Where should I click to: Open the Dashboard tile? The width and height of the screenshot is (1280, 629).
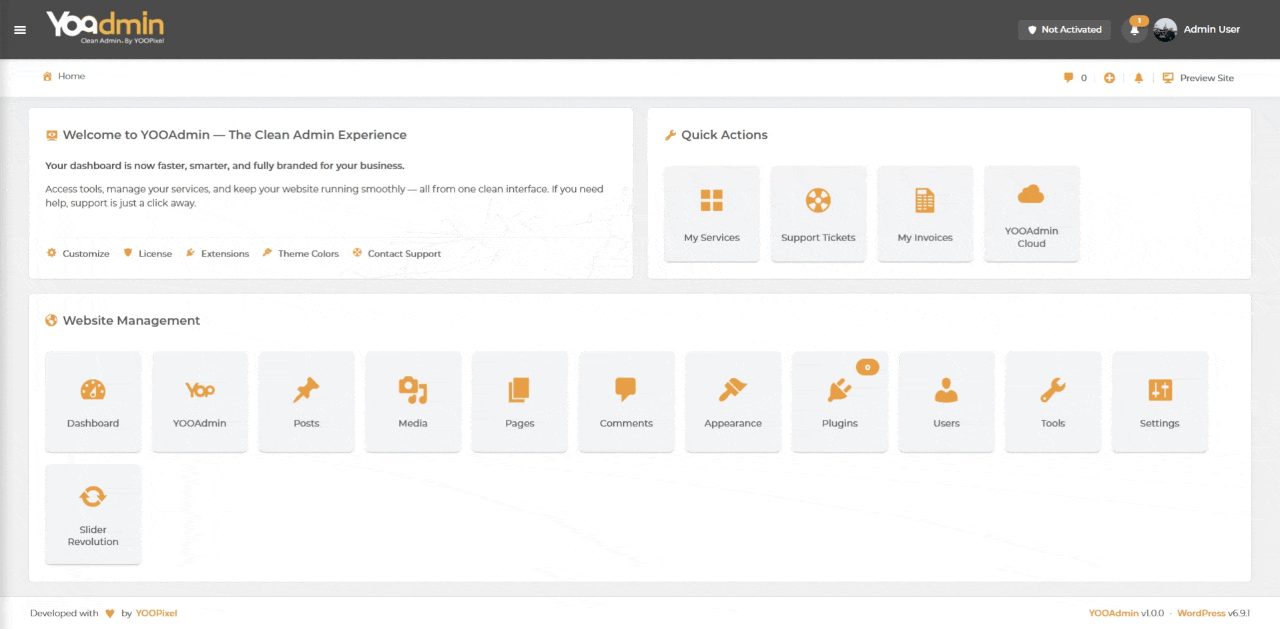click(x=93, y=401)
